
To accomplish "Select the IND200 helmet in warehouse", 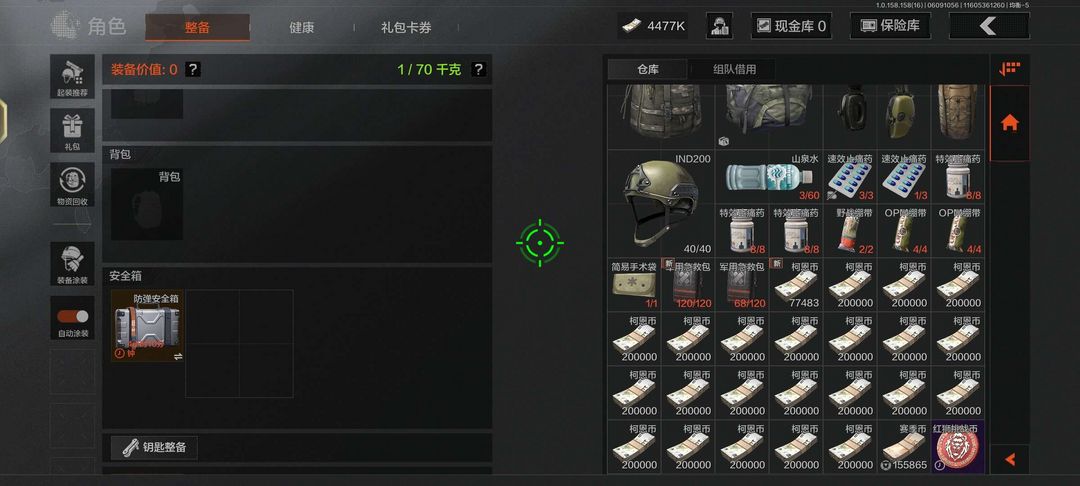I will pyautogui.click(x=661, y=204).
